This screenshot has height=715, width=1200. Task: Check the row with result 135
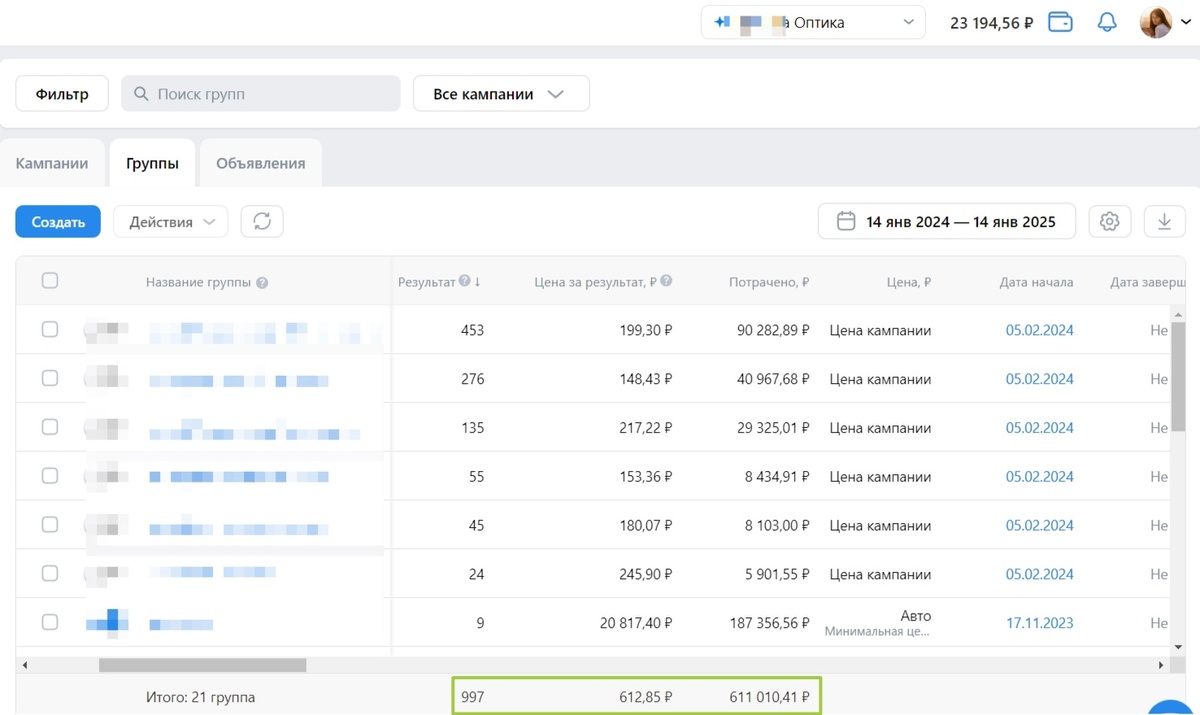[50, 427]
